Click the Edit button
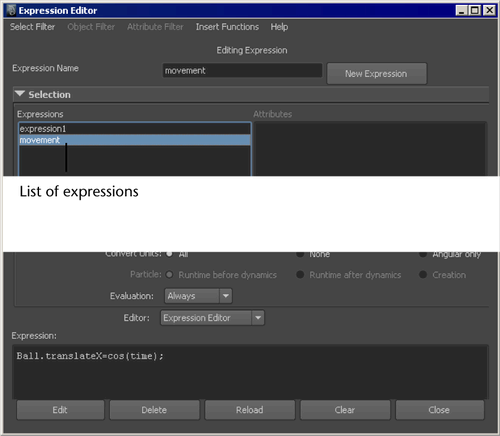500x436 pixels. pyautogui.click(x=60, y=410)
